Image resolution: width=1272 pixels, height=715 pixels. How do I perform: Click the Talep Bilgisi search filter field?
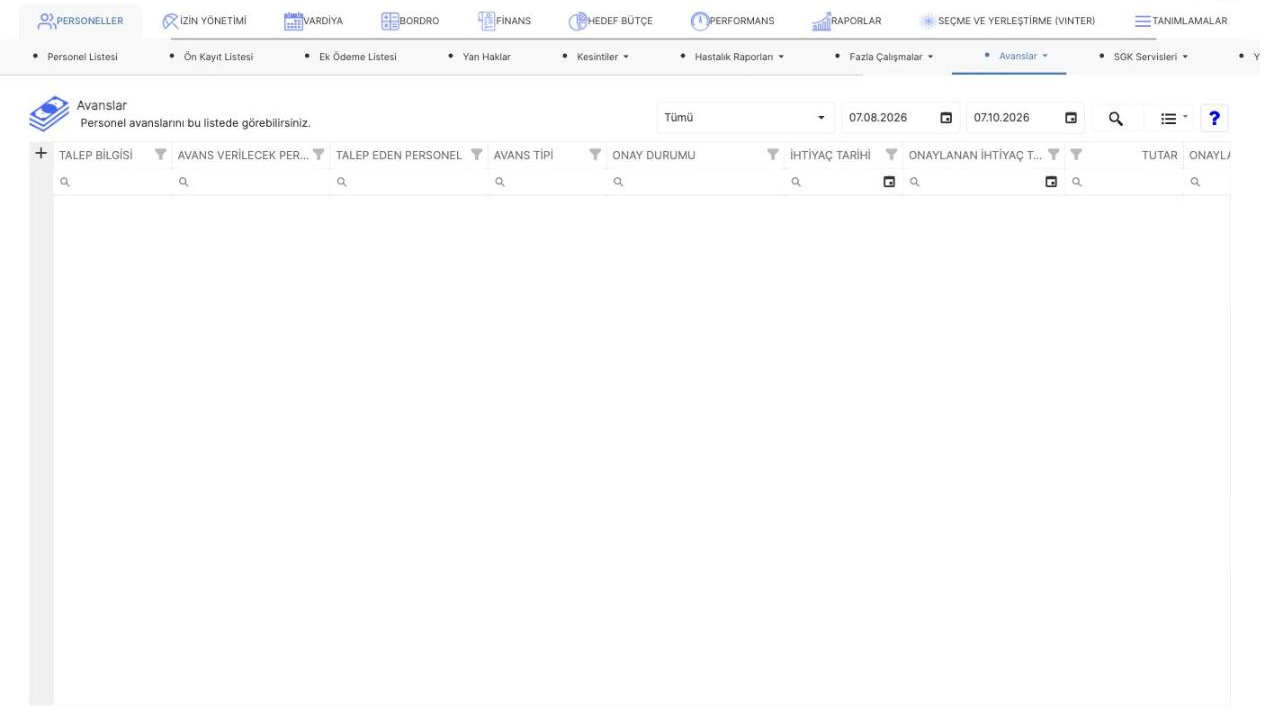coord(112,182)
